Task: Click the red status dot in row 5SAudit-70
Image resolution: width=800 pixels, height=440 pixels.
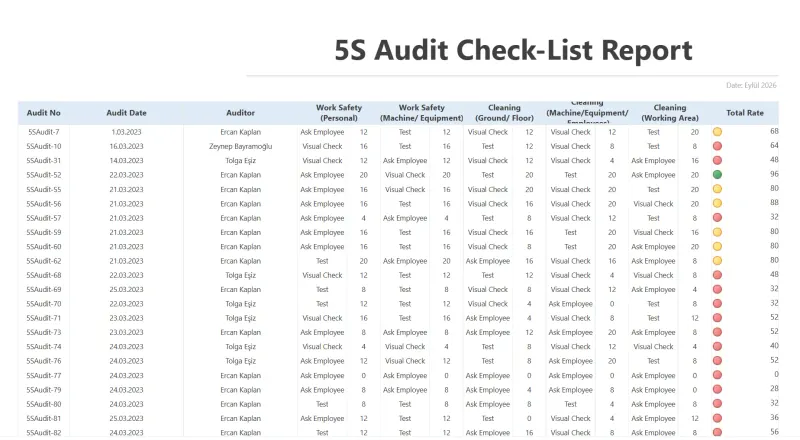Action: point(717,303)
